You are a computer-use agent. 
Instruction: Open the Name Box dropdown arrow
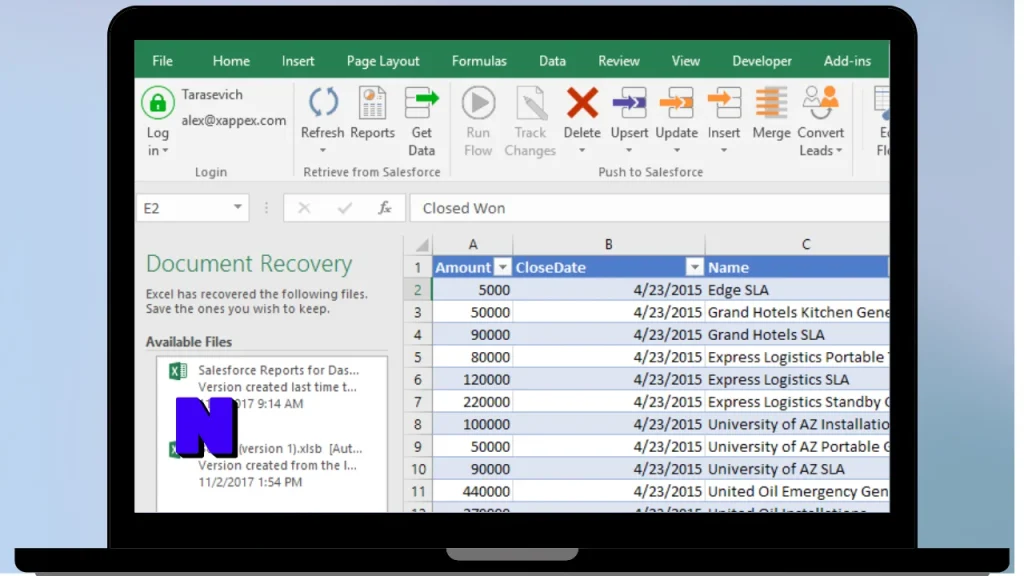238,207
